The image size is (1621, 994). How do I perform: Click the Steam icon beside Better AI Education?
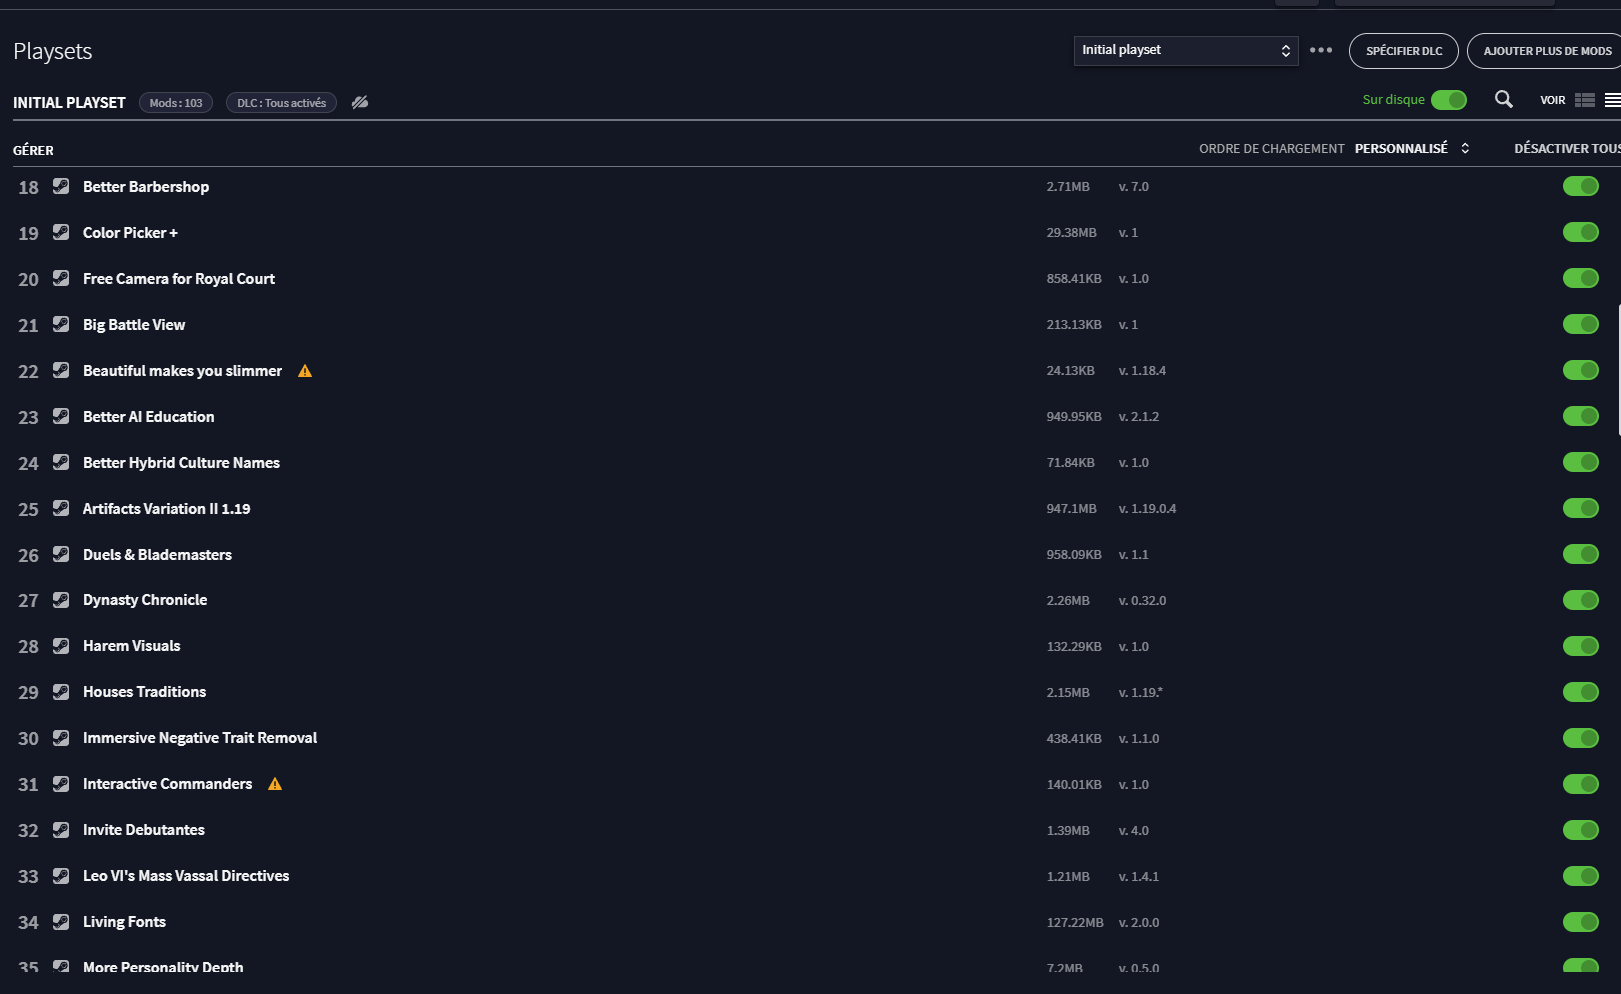click(x=61, y=416)
